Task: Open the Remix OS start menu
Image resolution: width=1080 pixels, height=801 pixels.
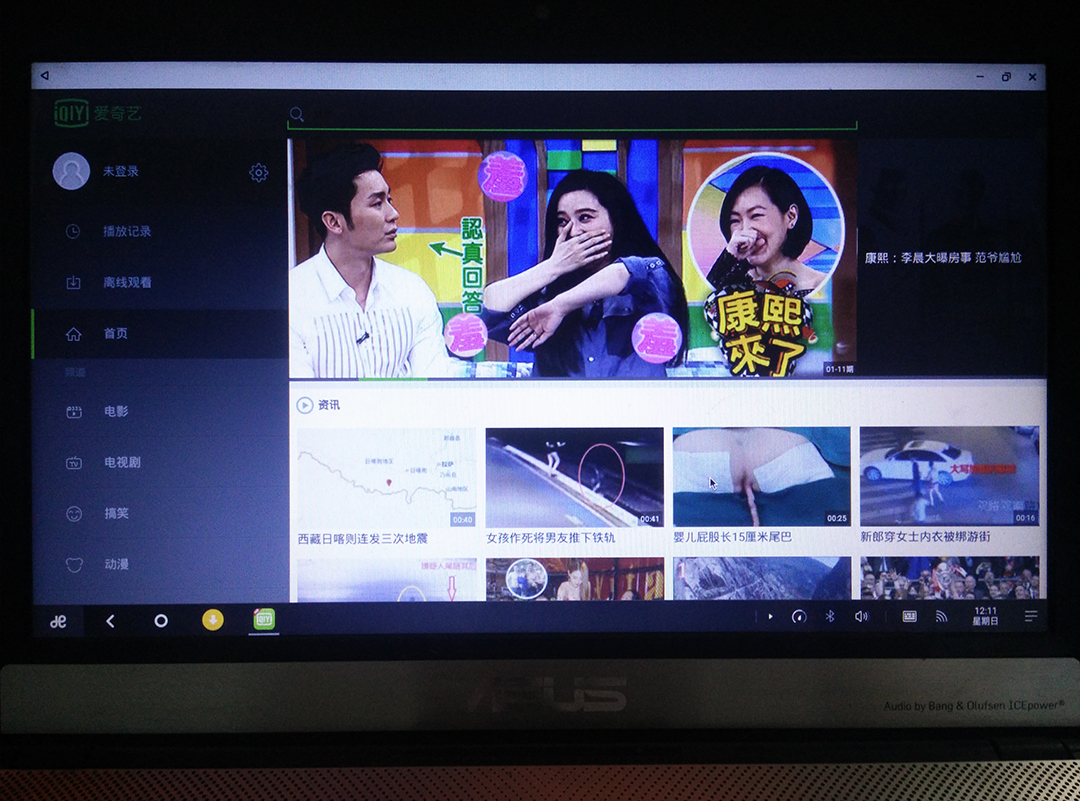Action: [59, 621]
